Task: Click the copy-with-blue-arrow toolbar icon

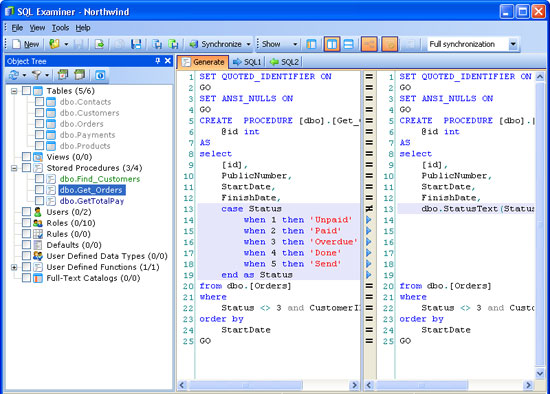Action: (x=157, y=44)
